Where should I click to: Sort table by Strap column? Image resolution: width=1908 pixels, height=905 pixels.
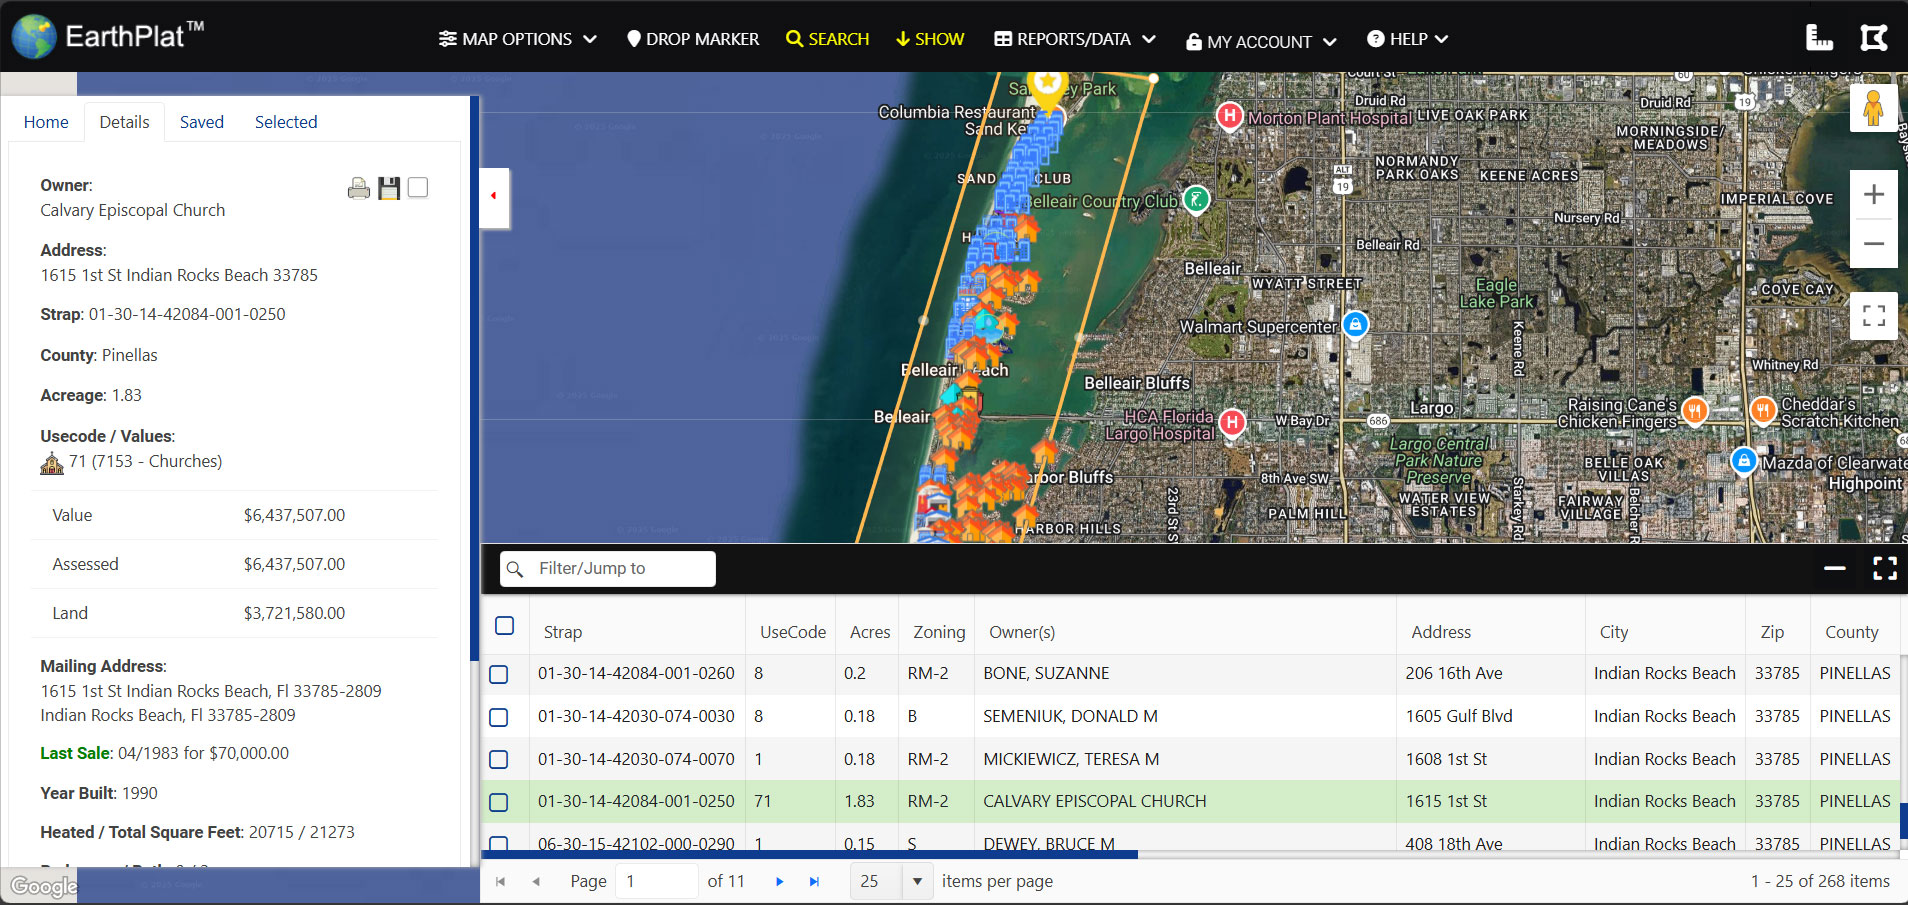563,632
